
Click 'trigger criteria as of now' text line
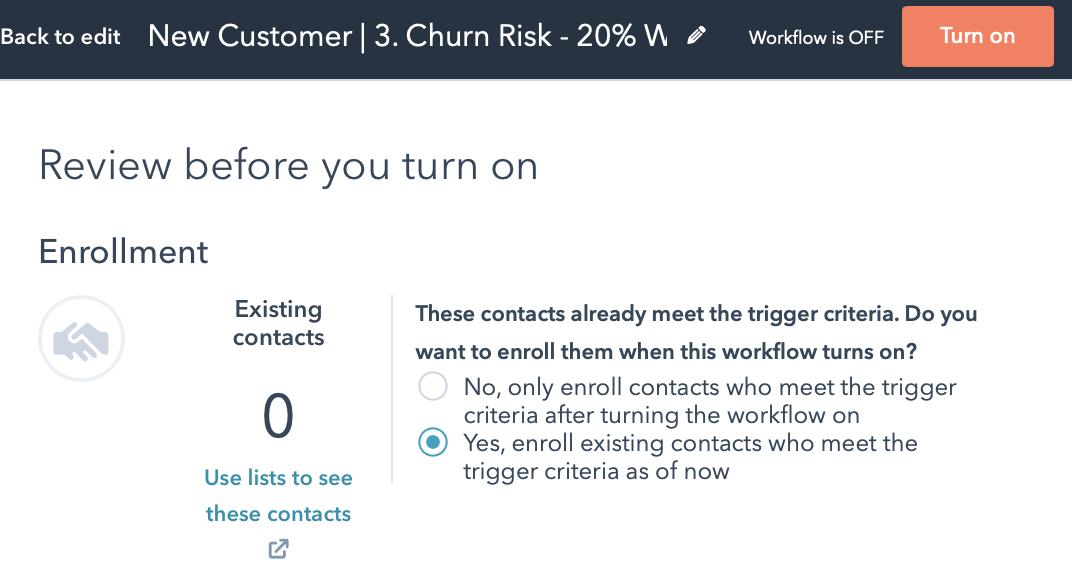(x=596, y=471)
